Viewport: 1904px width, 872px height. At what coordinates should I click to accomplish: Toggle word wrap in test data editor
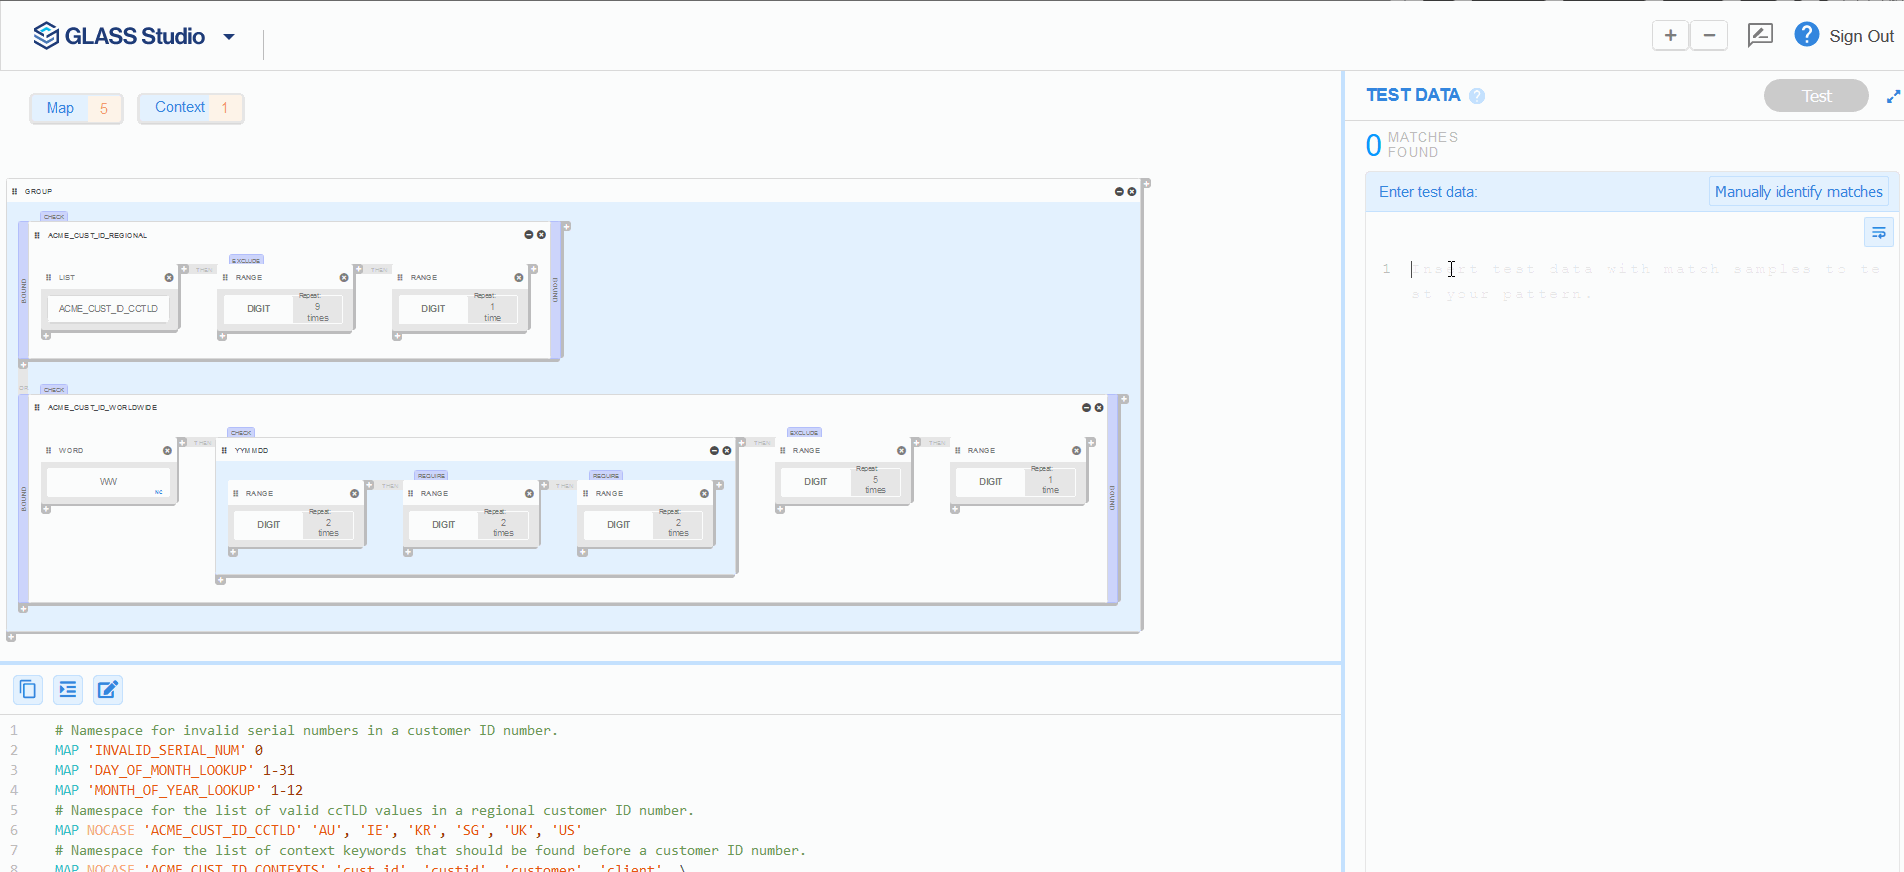pos(1878,233)
